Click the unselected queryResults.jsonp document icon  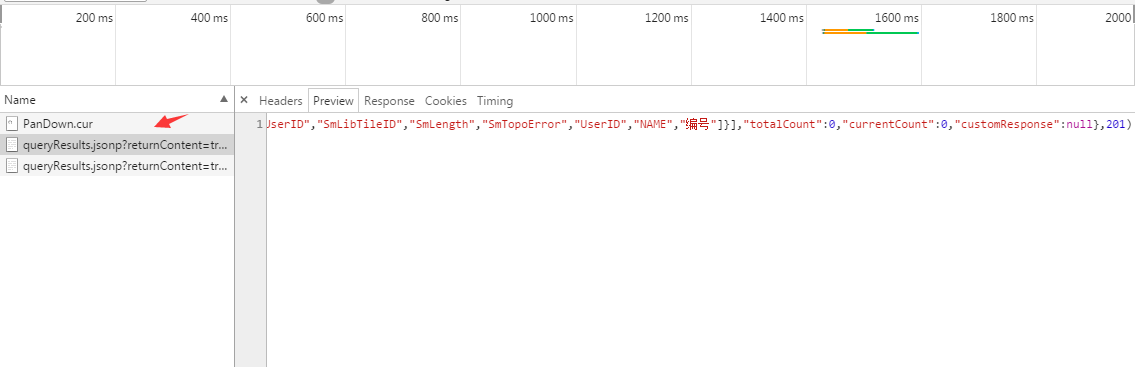pyautogui.click(x=11, y=166)
